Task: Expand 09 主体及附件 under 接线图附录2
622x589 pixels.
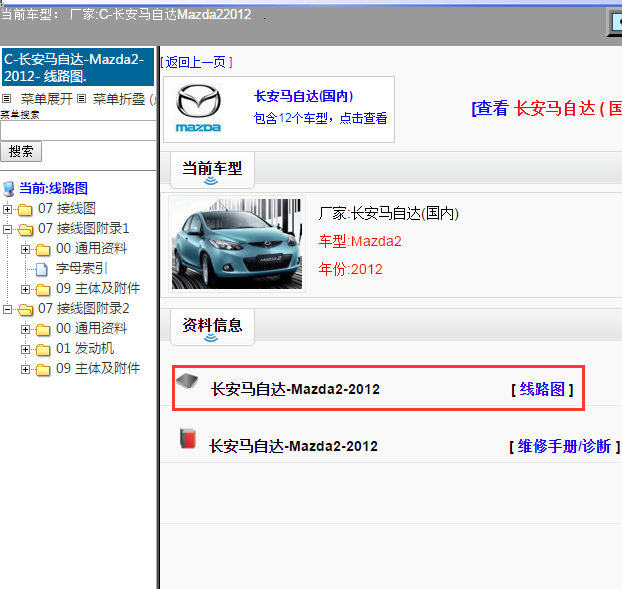Action: tap(25, 369)
